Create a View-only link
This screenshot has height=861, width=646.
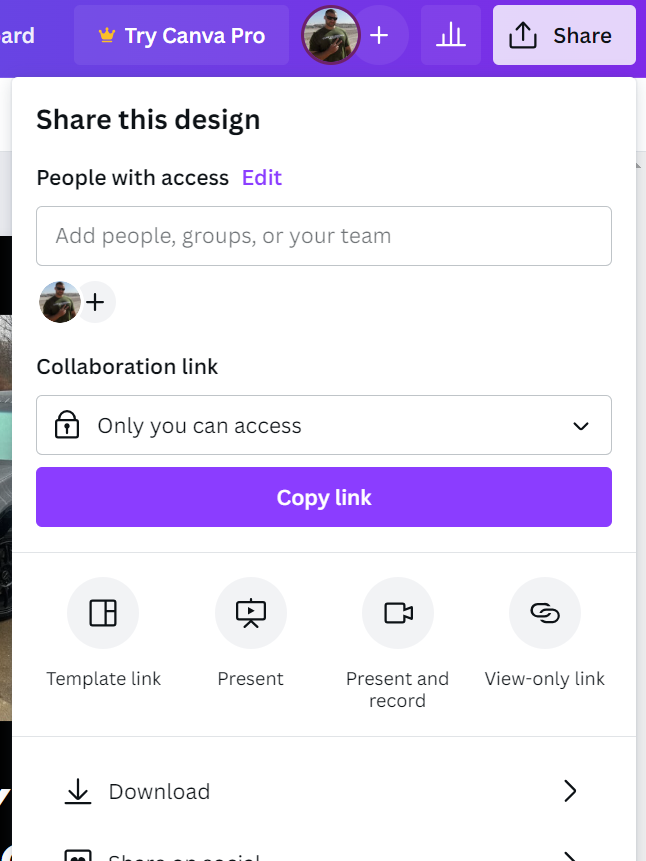pyautogui.click(x=545, y=613)
